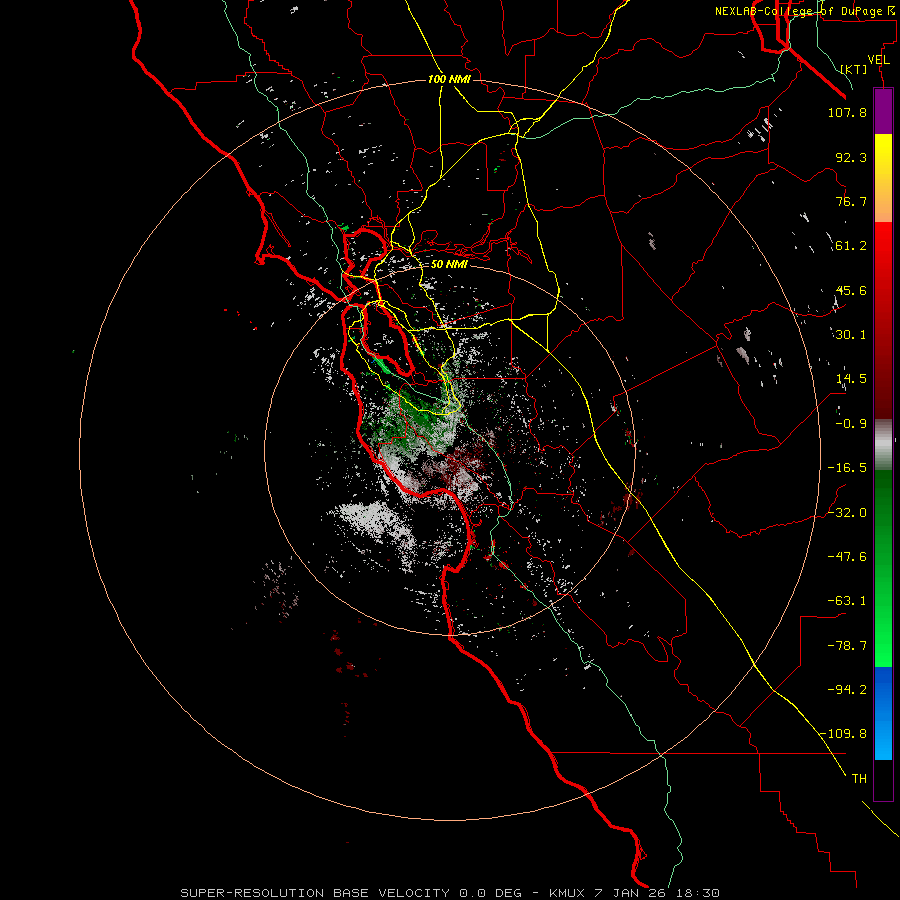The width and height of the screenshot is (900, 900).
Task: Select the 61.2 legend value
Action: 851,246
